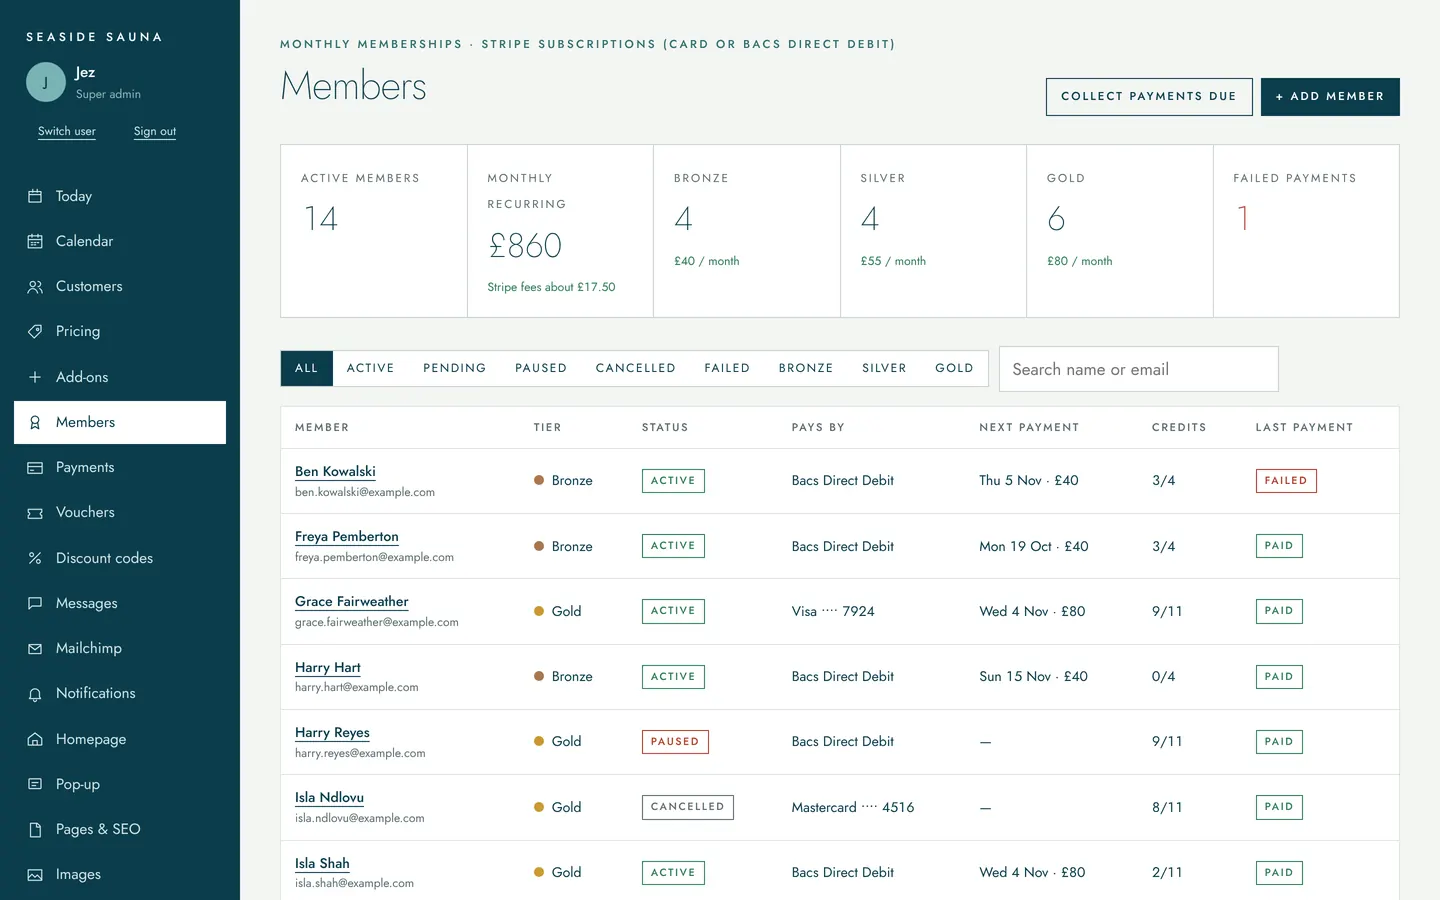Click the Homepage house icon
Viewport: 1440px width, 900px height.
[35, 739]
